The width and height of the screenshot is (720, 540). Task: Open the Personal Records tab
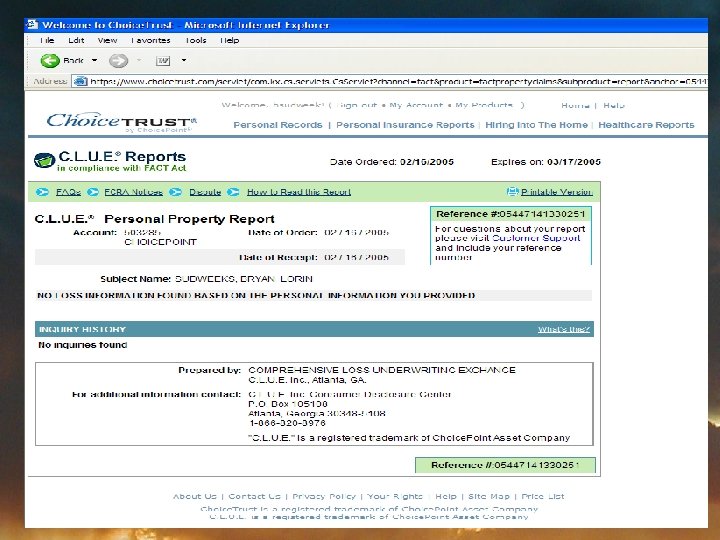278,125
